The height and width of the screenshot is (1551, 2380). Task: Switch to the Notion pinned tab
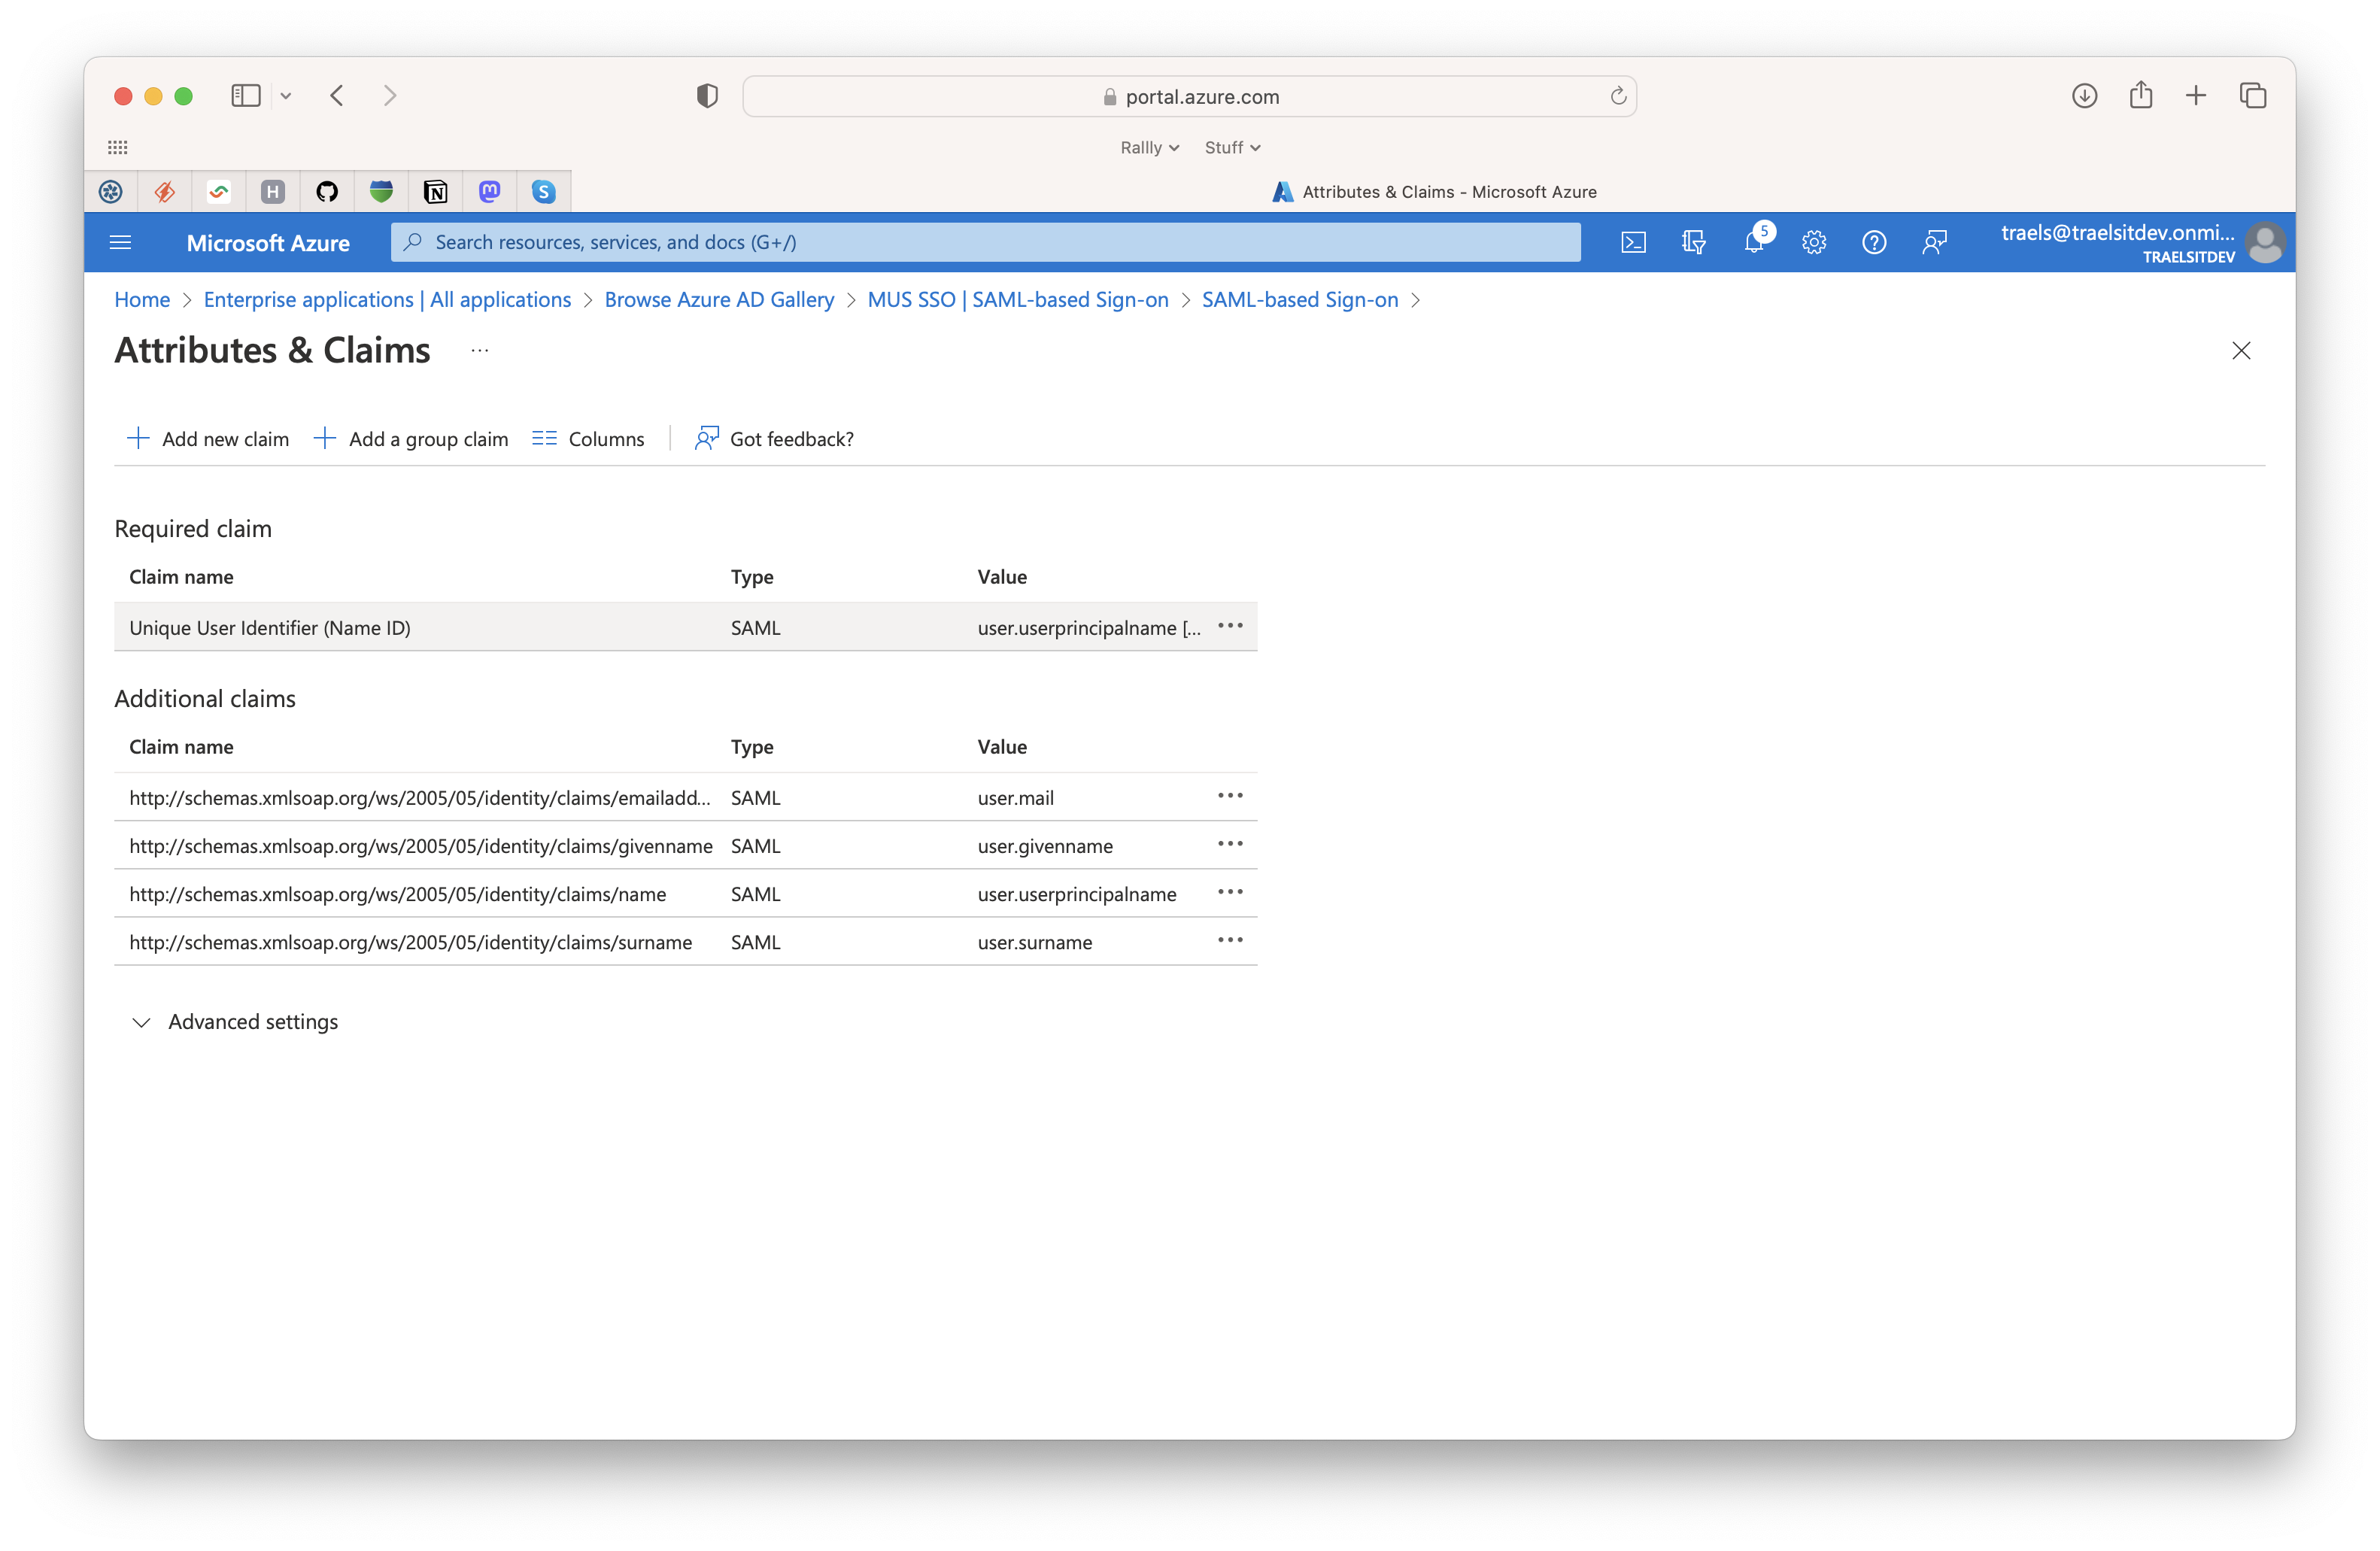(435, 191)
